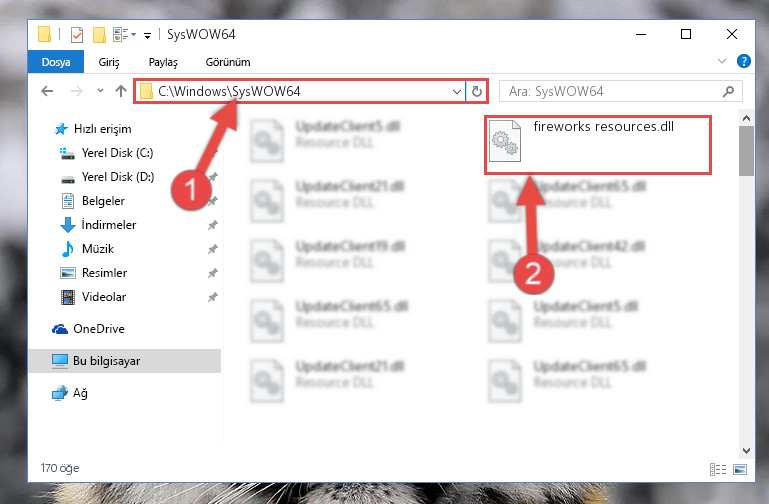Screen dimensions: 769x504
Task: Expand the address bar history dropdown
Action: pyautogui.click(x=457, y=92)
